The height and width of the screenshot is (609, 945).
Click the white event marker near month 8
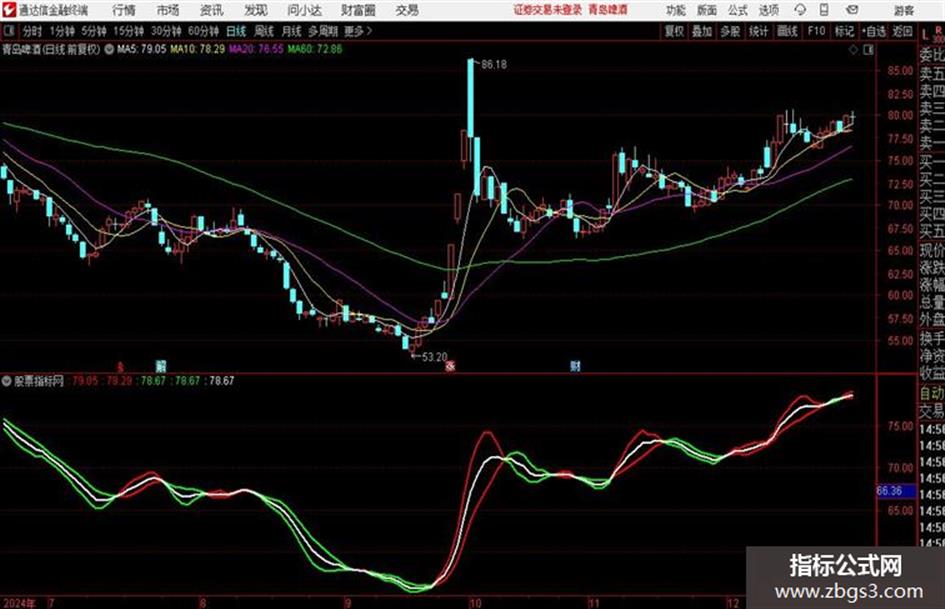[x=160, y=365]
